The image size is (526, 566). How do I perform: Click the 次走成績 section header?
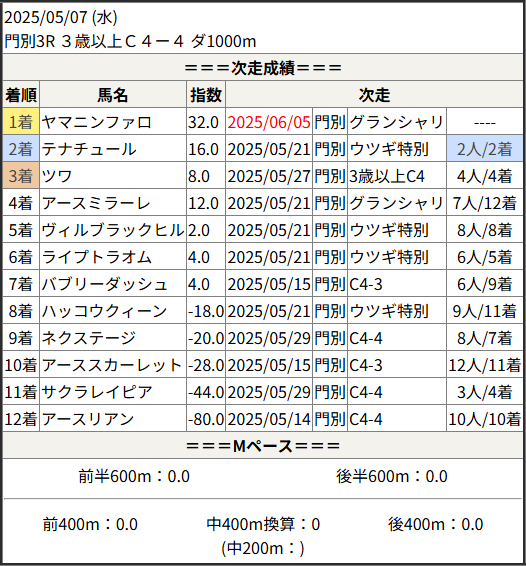[x=263, y=68]
